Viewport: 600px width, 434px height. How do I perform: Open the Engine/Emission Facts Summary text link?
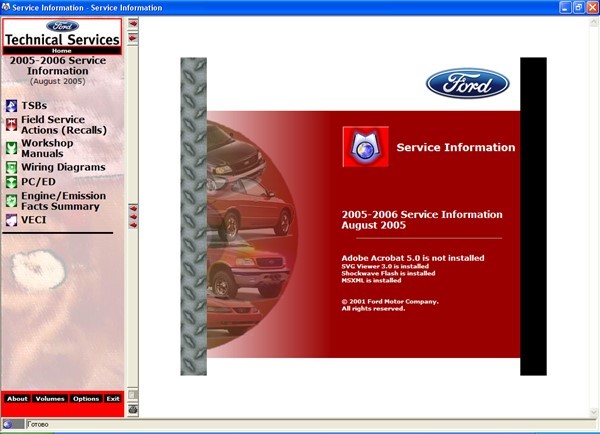pos(64,201)
